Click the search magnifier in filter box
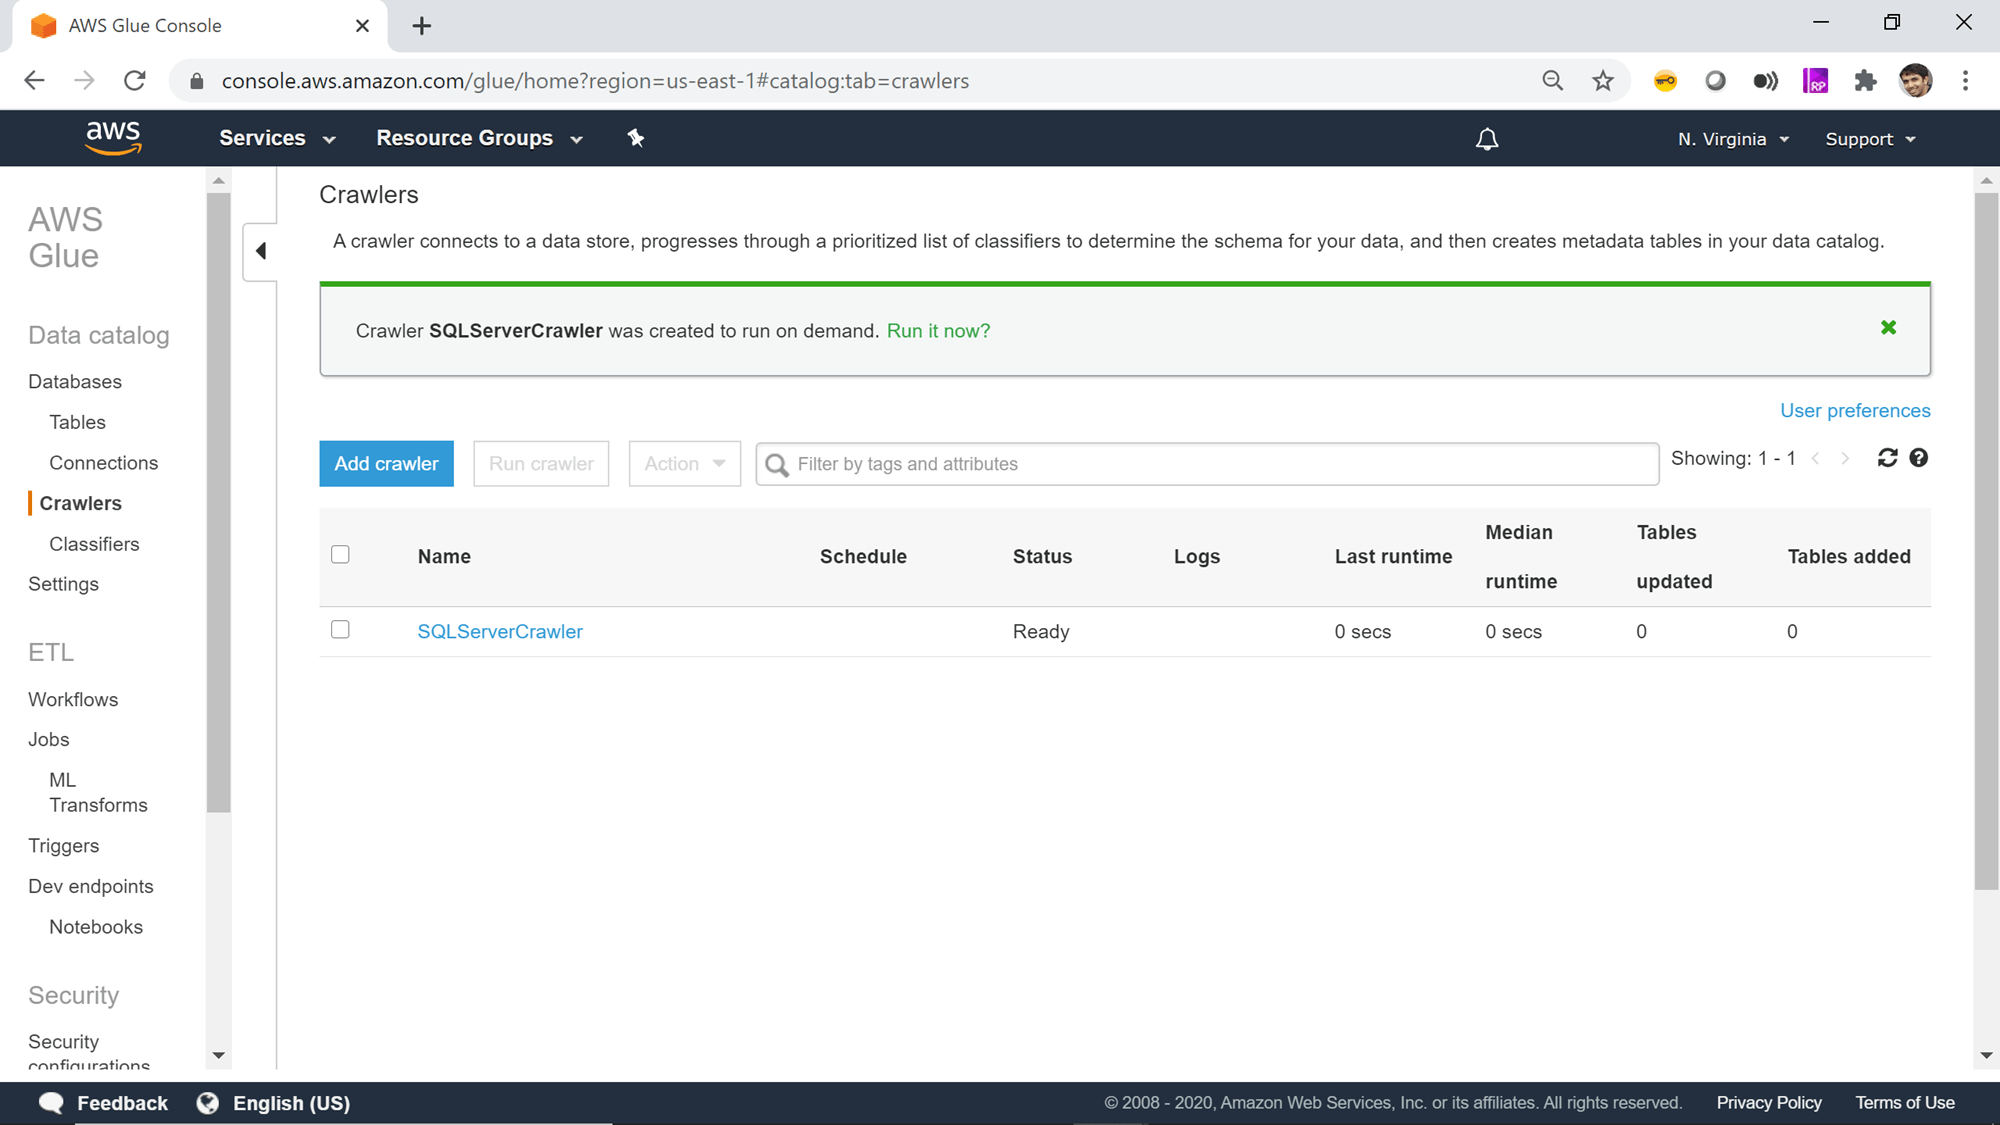Image resolution: width=2000 pixels, height=1125 pixels. [777, 464]
